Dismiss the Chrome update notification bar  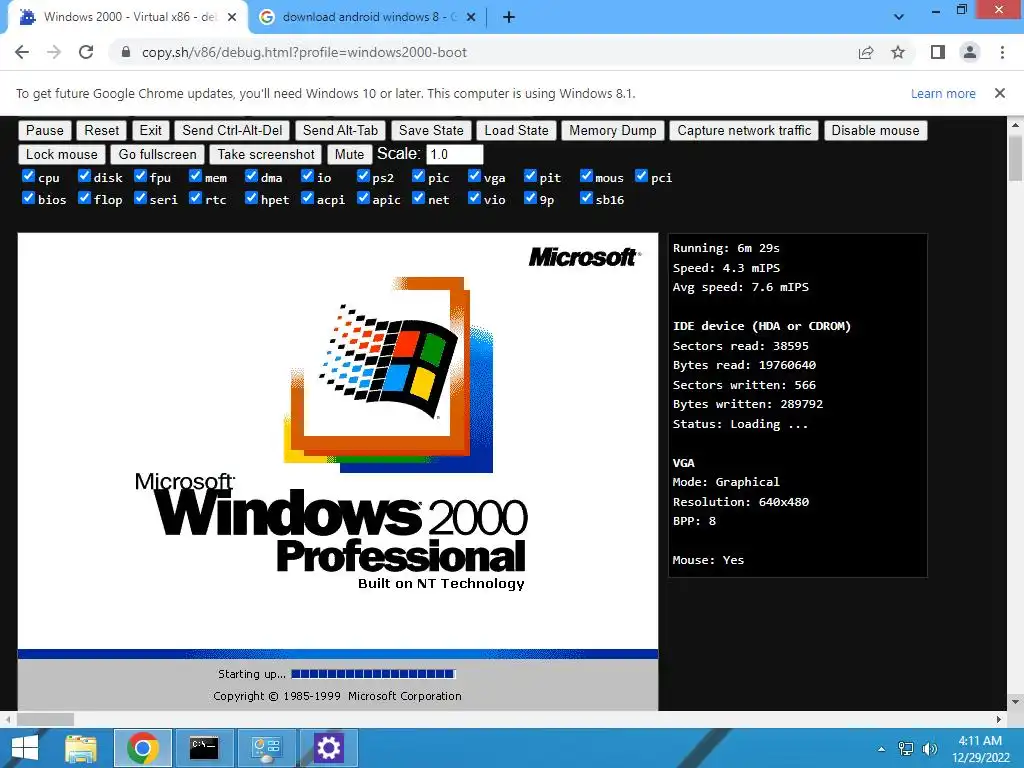click(x=999, y=93)
